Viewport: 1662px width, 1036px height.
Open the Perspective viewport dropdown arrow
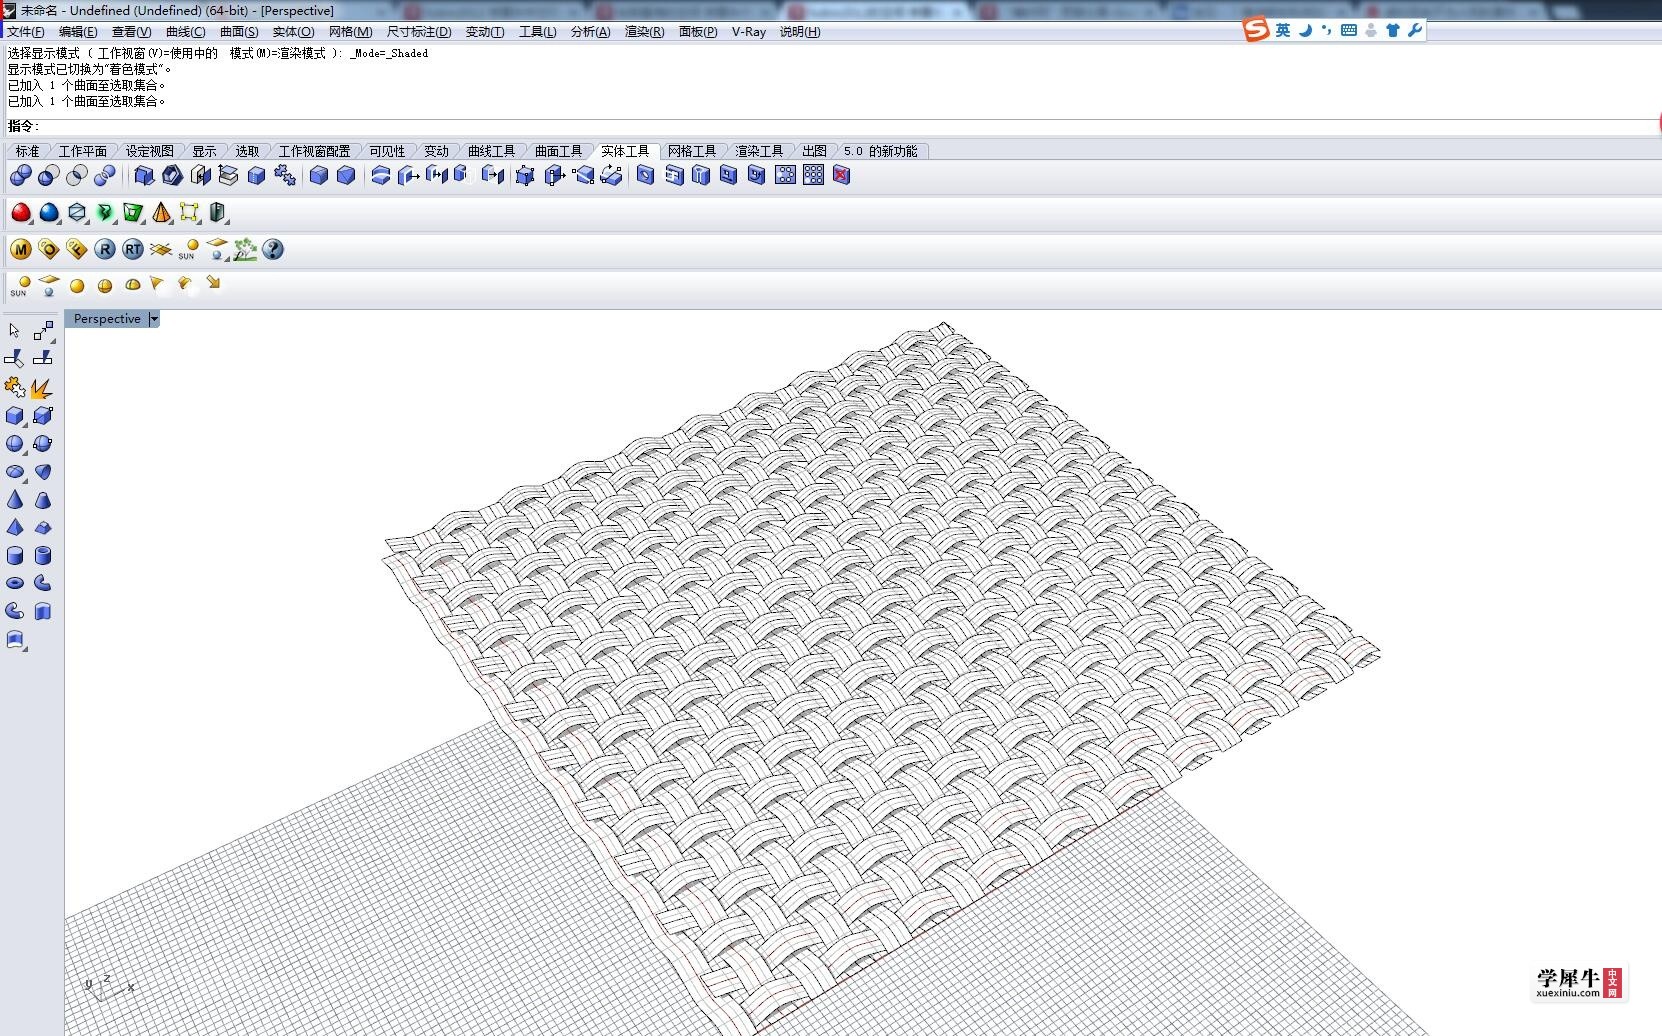tap(154, 319)
